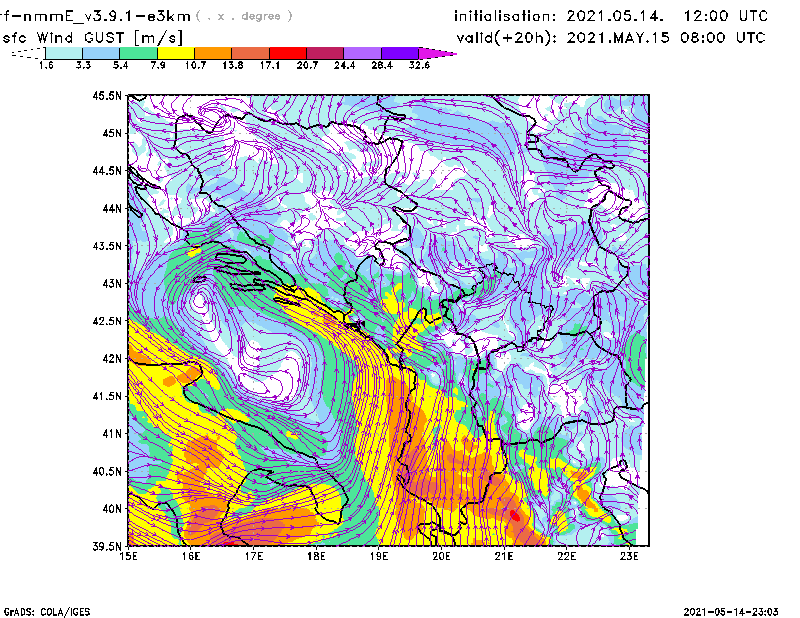Image resolution: width=800 pixels, height=618 pixels.
Task: Click the 40N latitude label
Action: (x=112, y=509)
